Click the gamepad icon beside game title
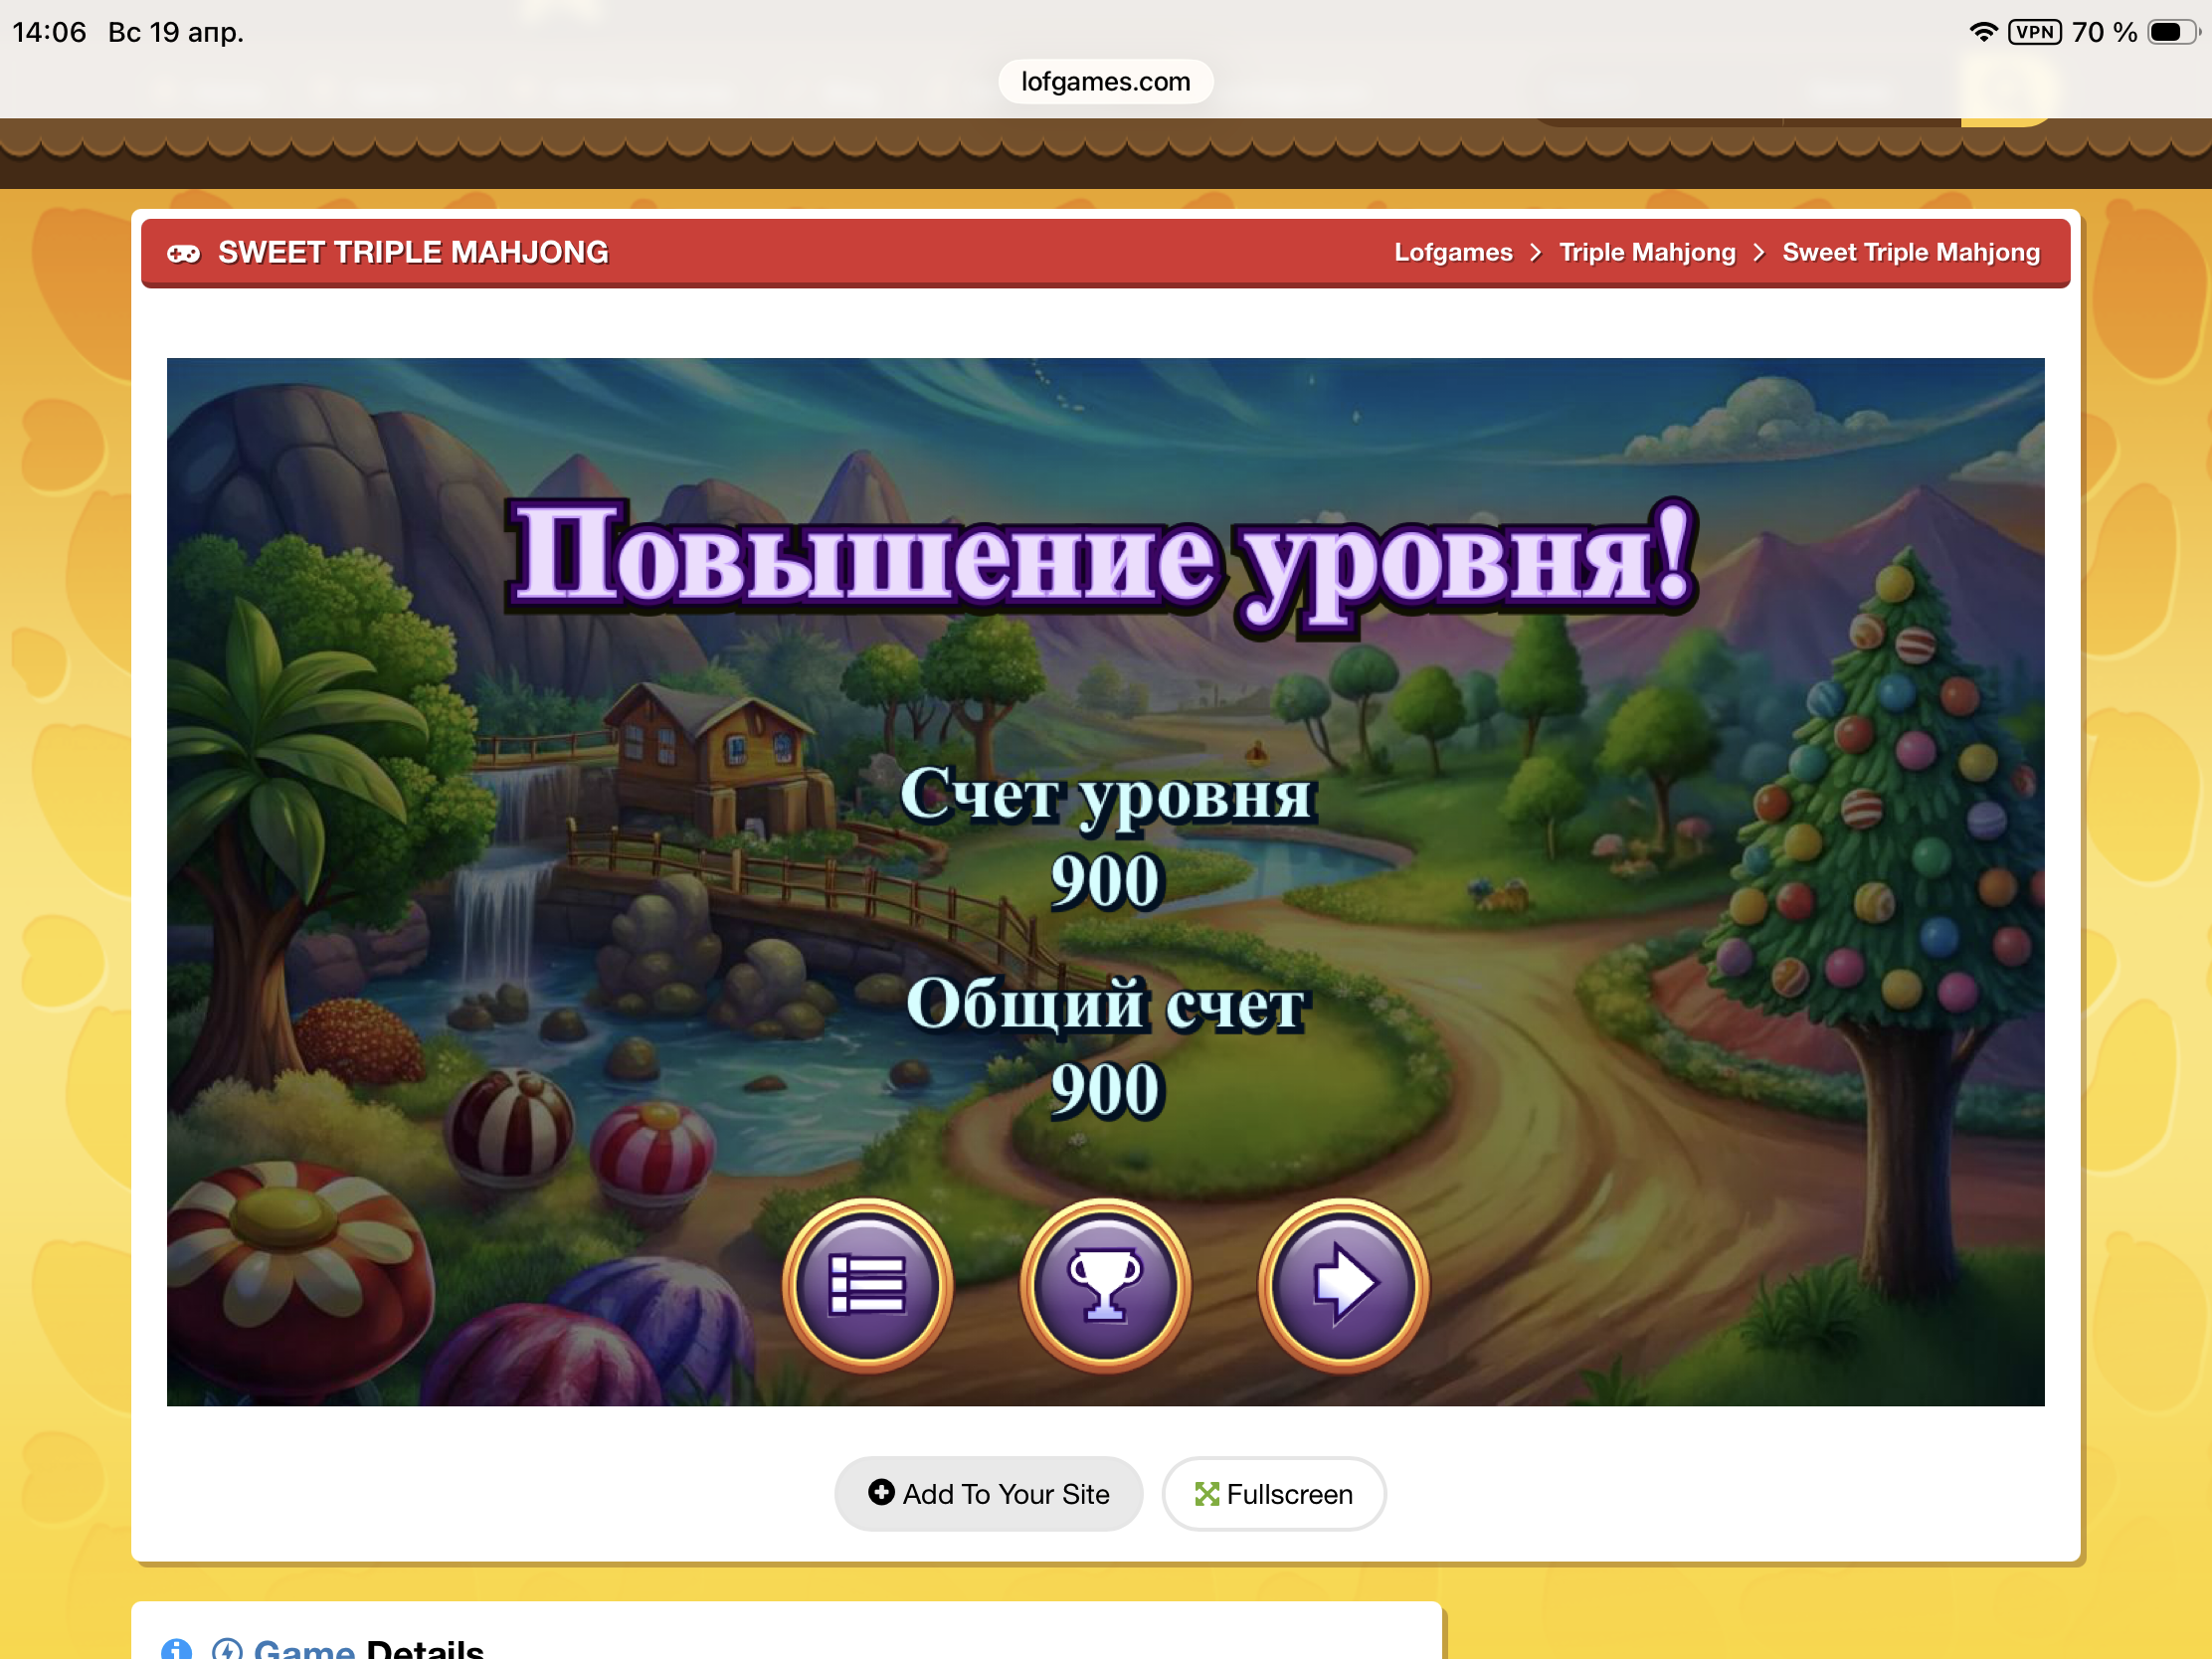The width and height of the screenshot is (2212, 1659). point(183,253)
